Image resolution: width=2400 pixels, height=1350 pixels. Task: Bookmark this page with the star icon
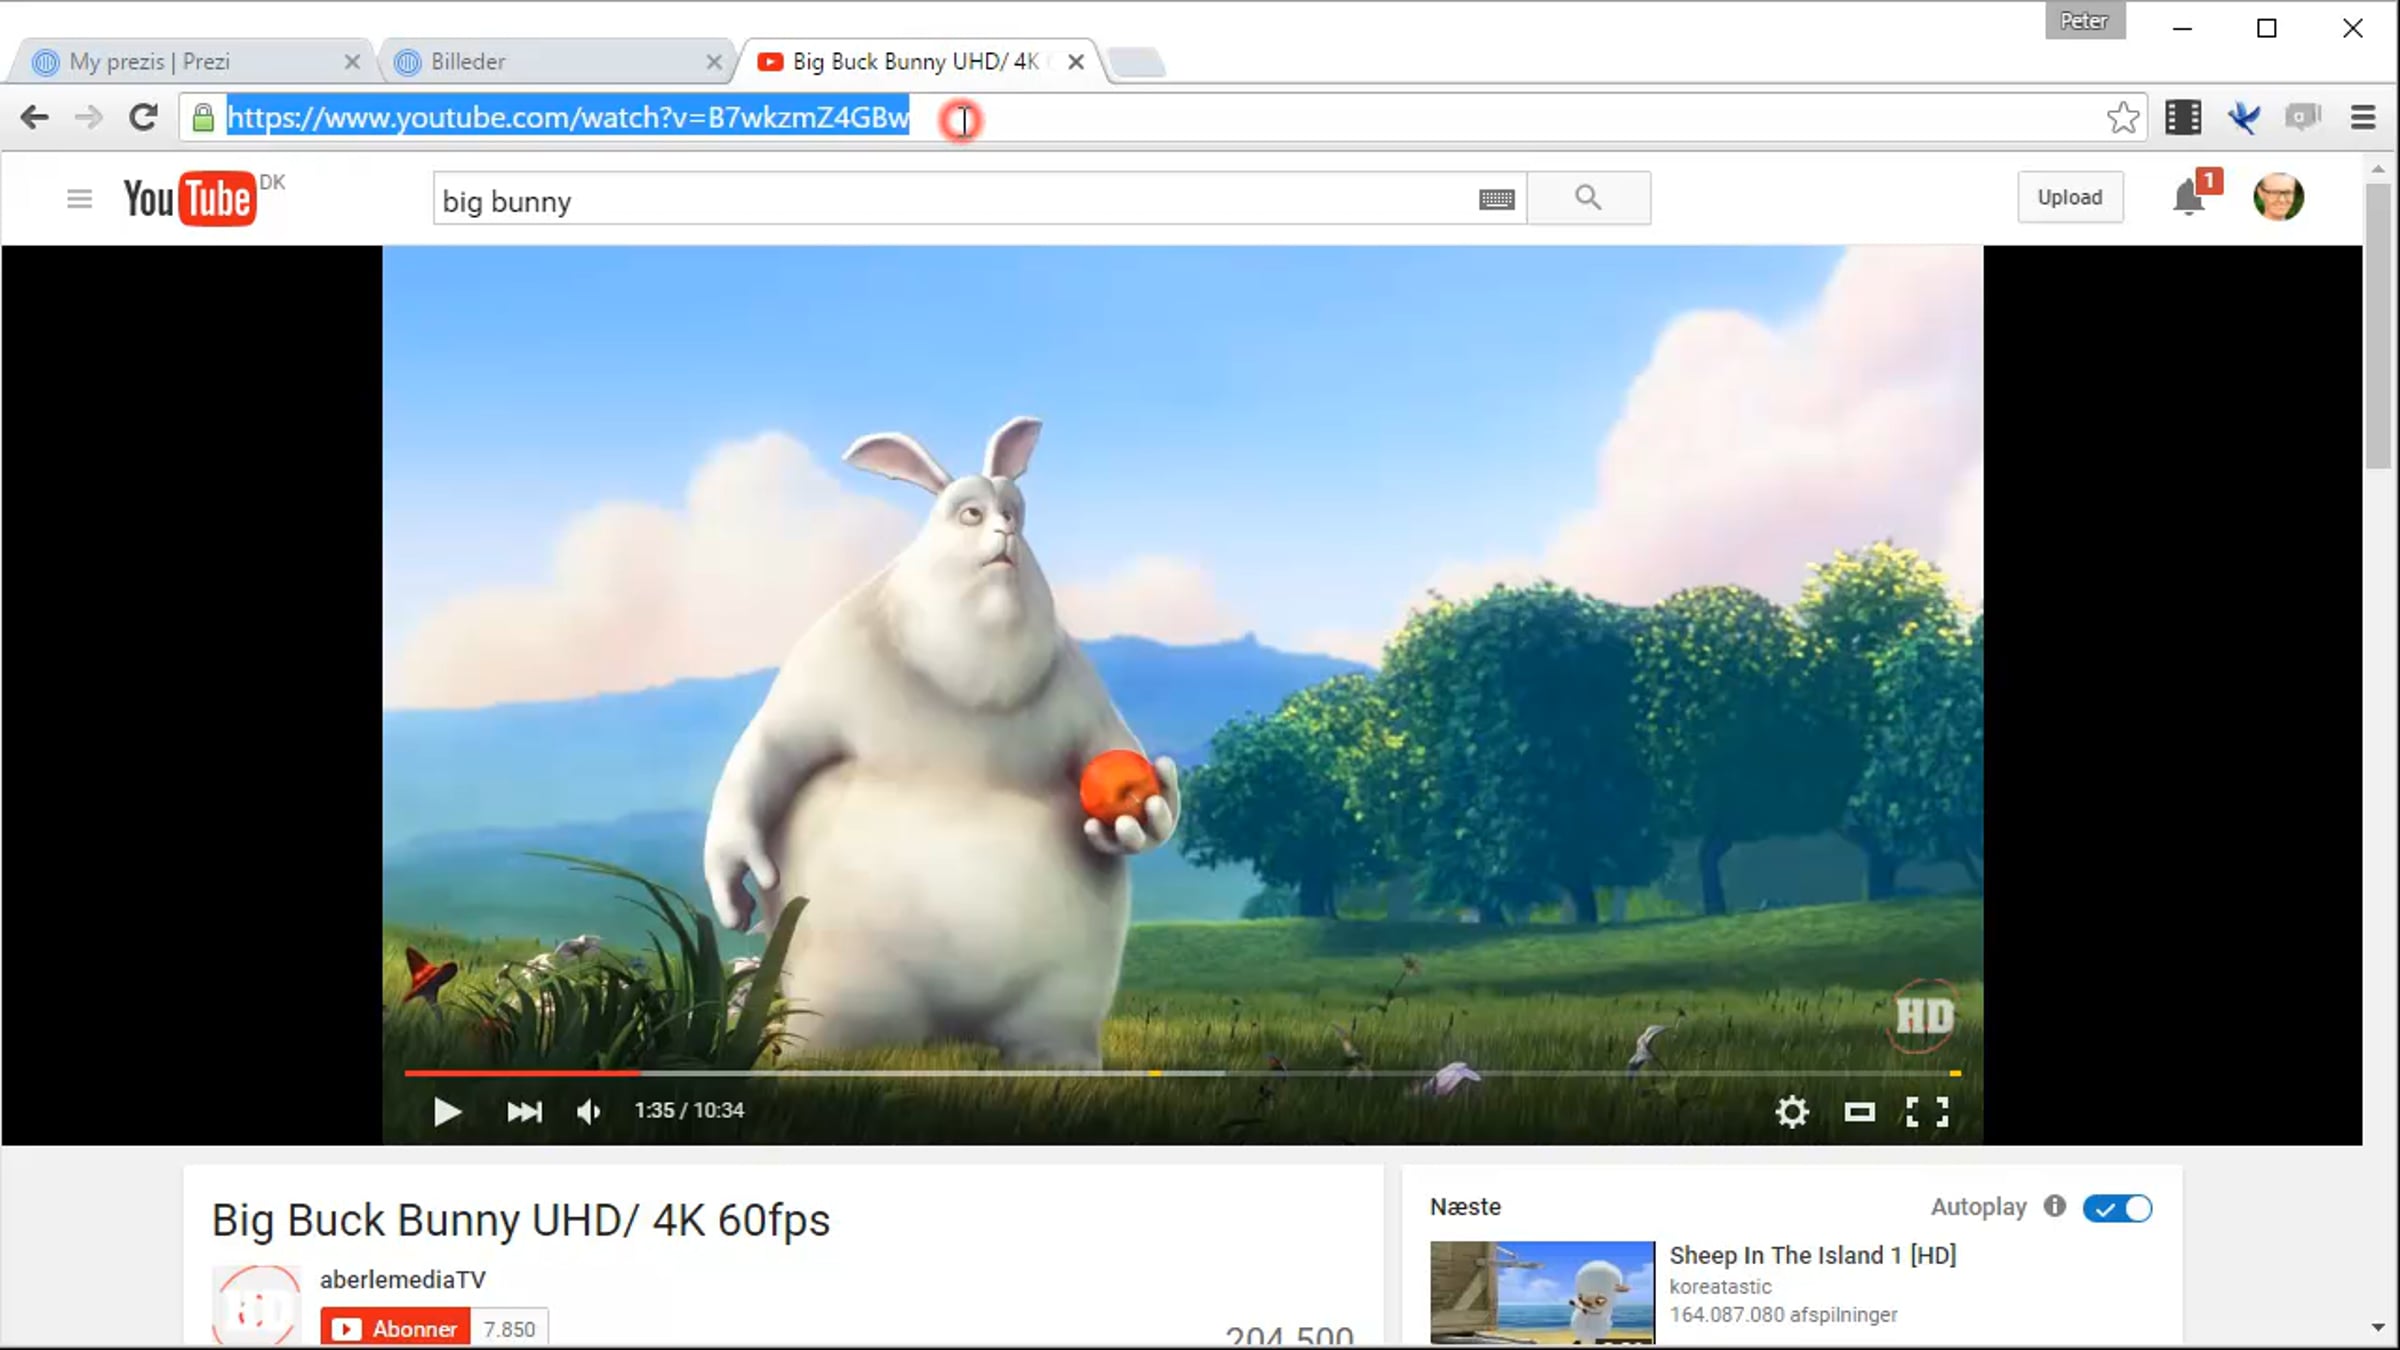(2122, 118)
